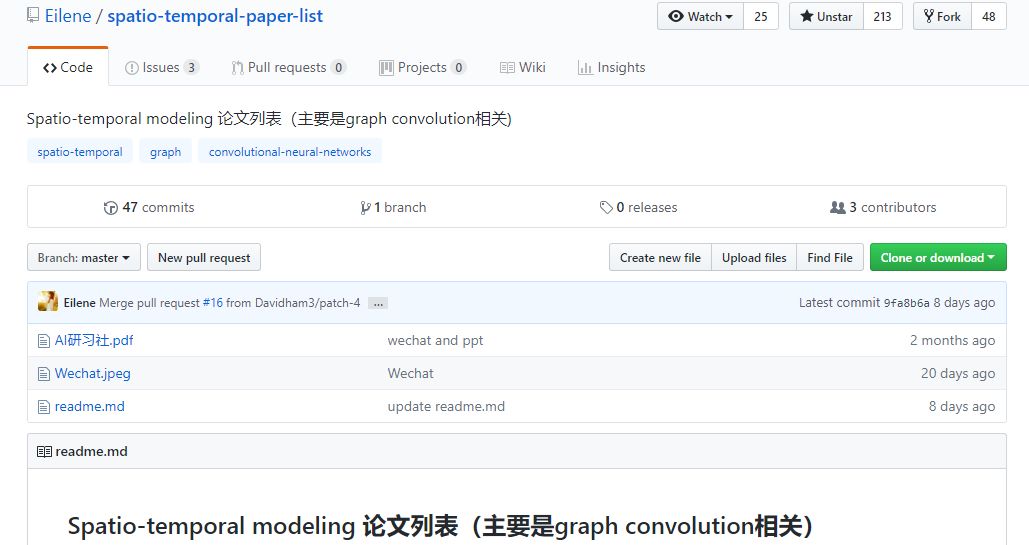Viewport: 1029px width, 545px height.
Task: Select the Code tab
Action: (x=68, y=67)
